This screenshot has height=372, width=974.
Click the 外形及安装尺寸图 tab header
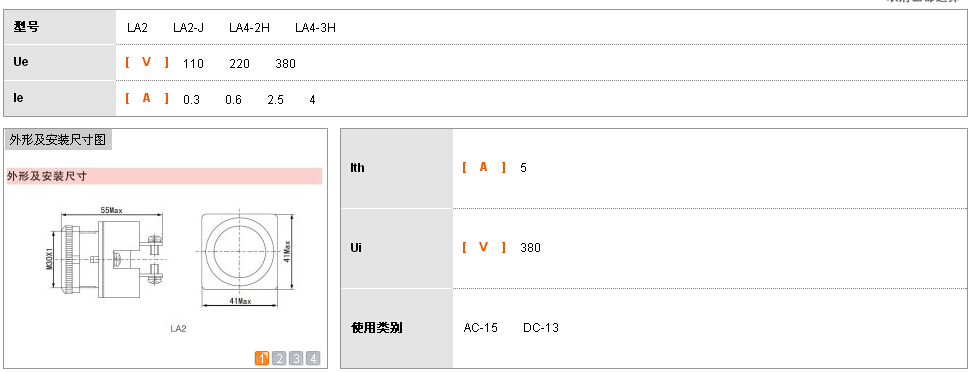tap(58, 140)
